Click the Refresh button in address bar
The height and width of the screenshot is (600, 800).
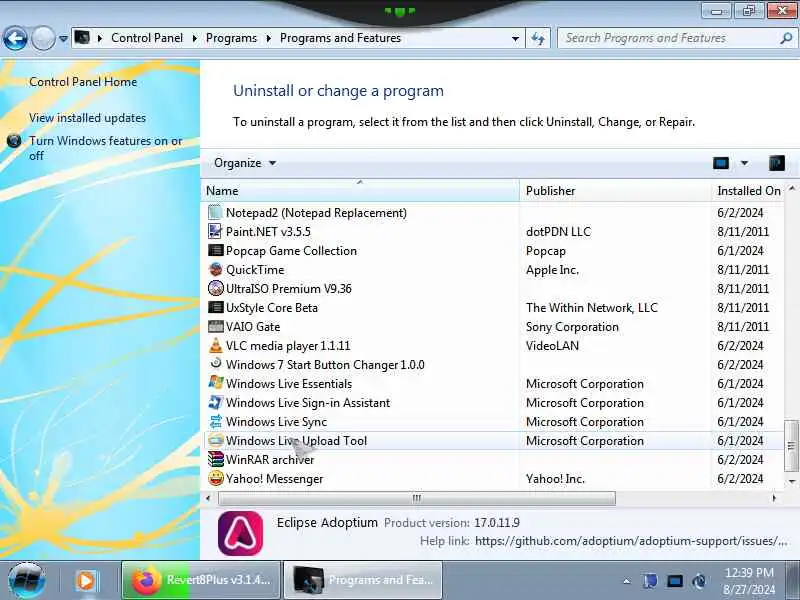click(538, 38)
